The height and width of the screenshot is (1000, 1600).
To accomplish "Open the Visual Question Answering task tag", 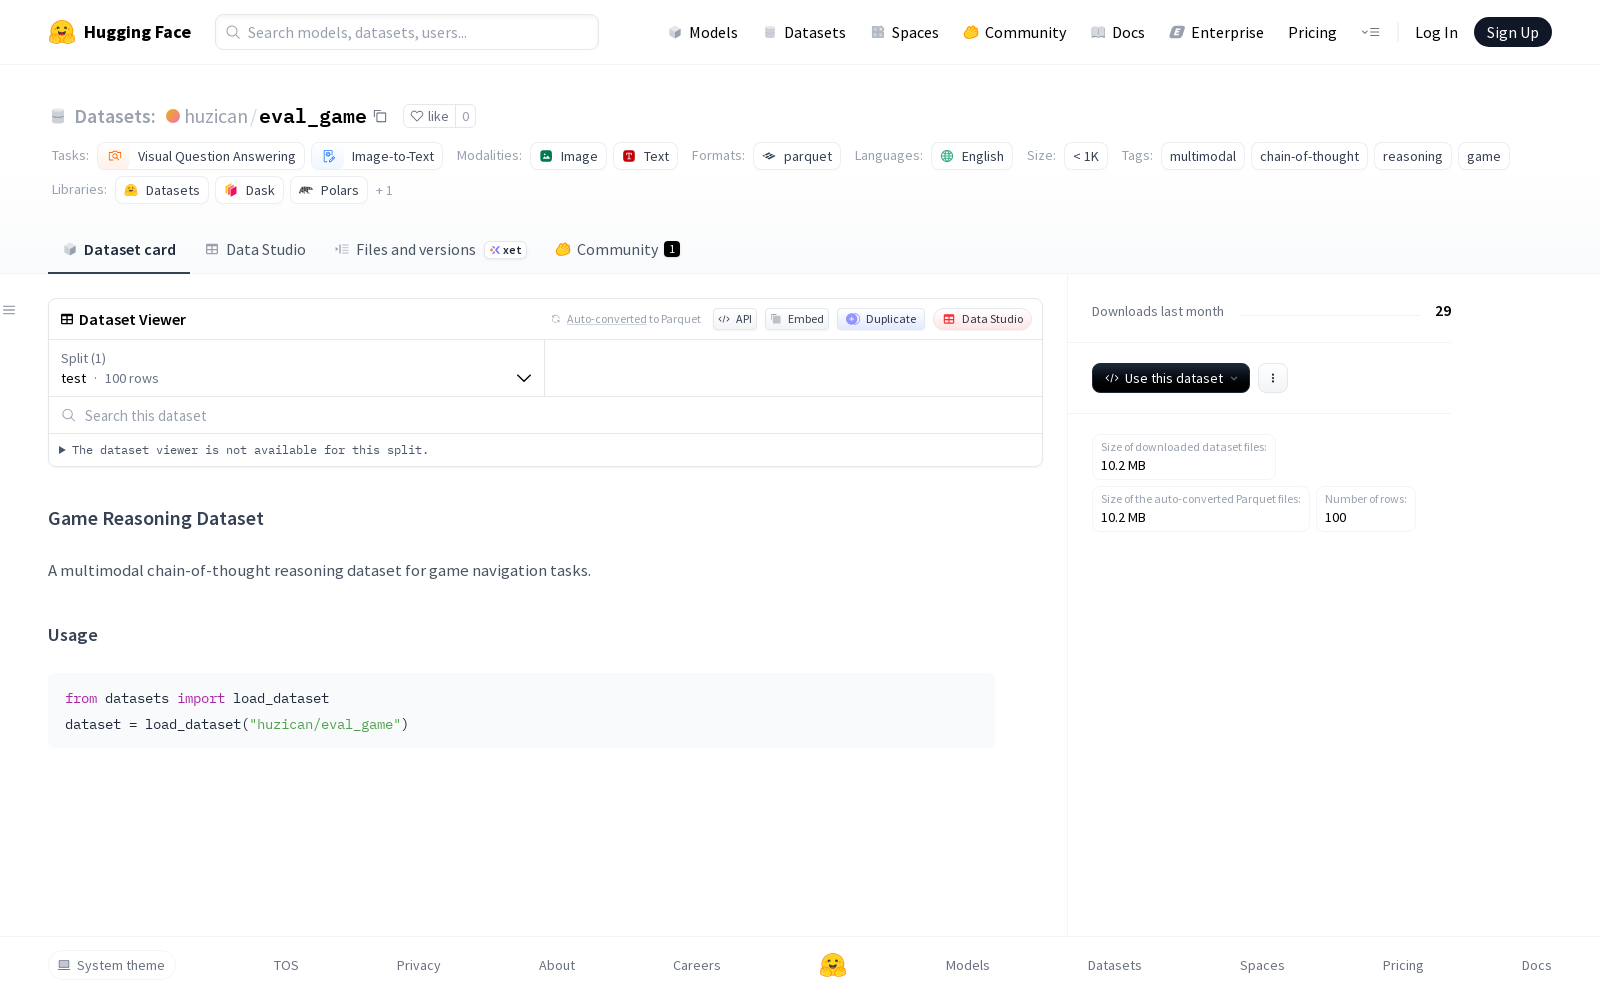I will click(201, 156).
